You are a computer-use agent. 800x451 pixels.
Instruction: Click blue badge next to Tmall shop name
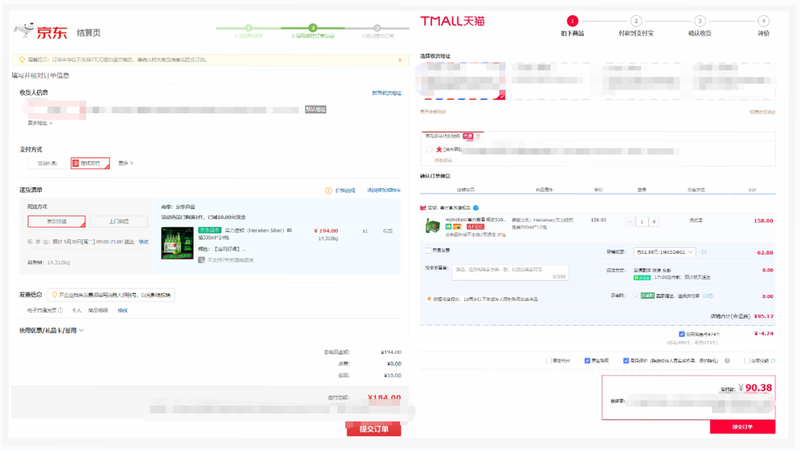(476, 208)
